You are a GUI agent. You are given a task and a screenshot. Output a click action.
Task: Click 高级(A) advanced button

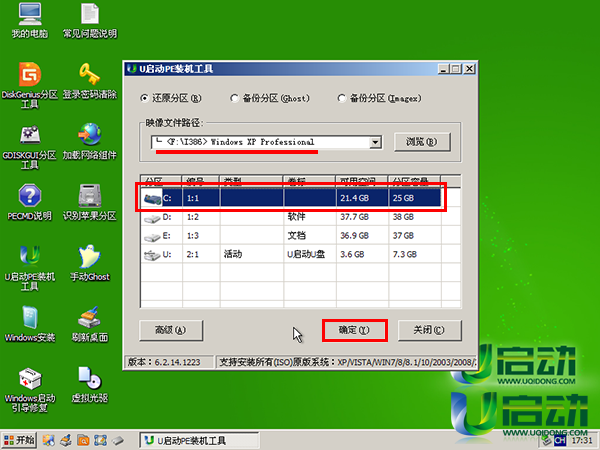click(171, 330)
